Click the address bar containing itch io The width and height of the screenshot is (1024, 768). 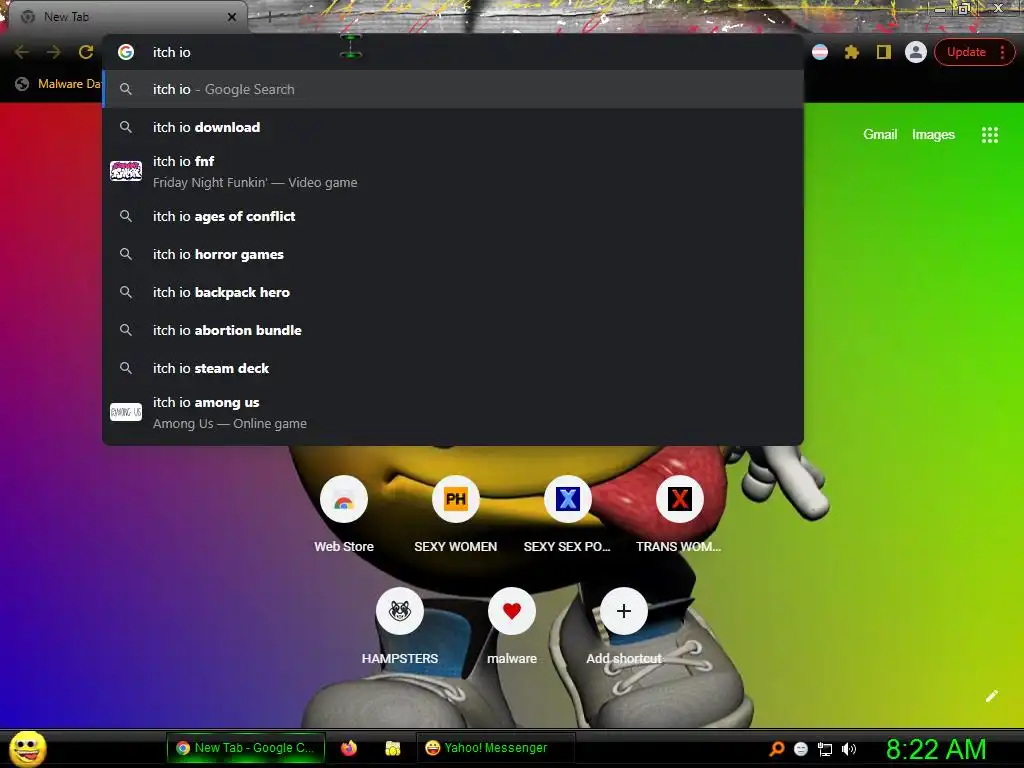453,52
